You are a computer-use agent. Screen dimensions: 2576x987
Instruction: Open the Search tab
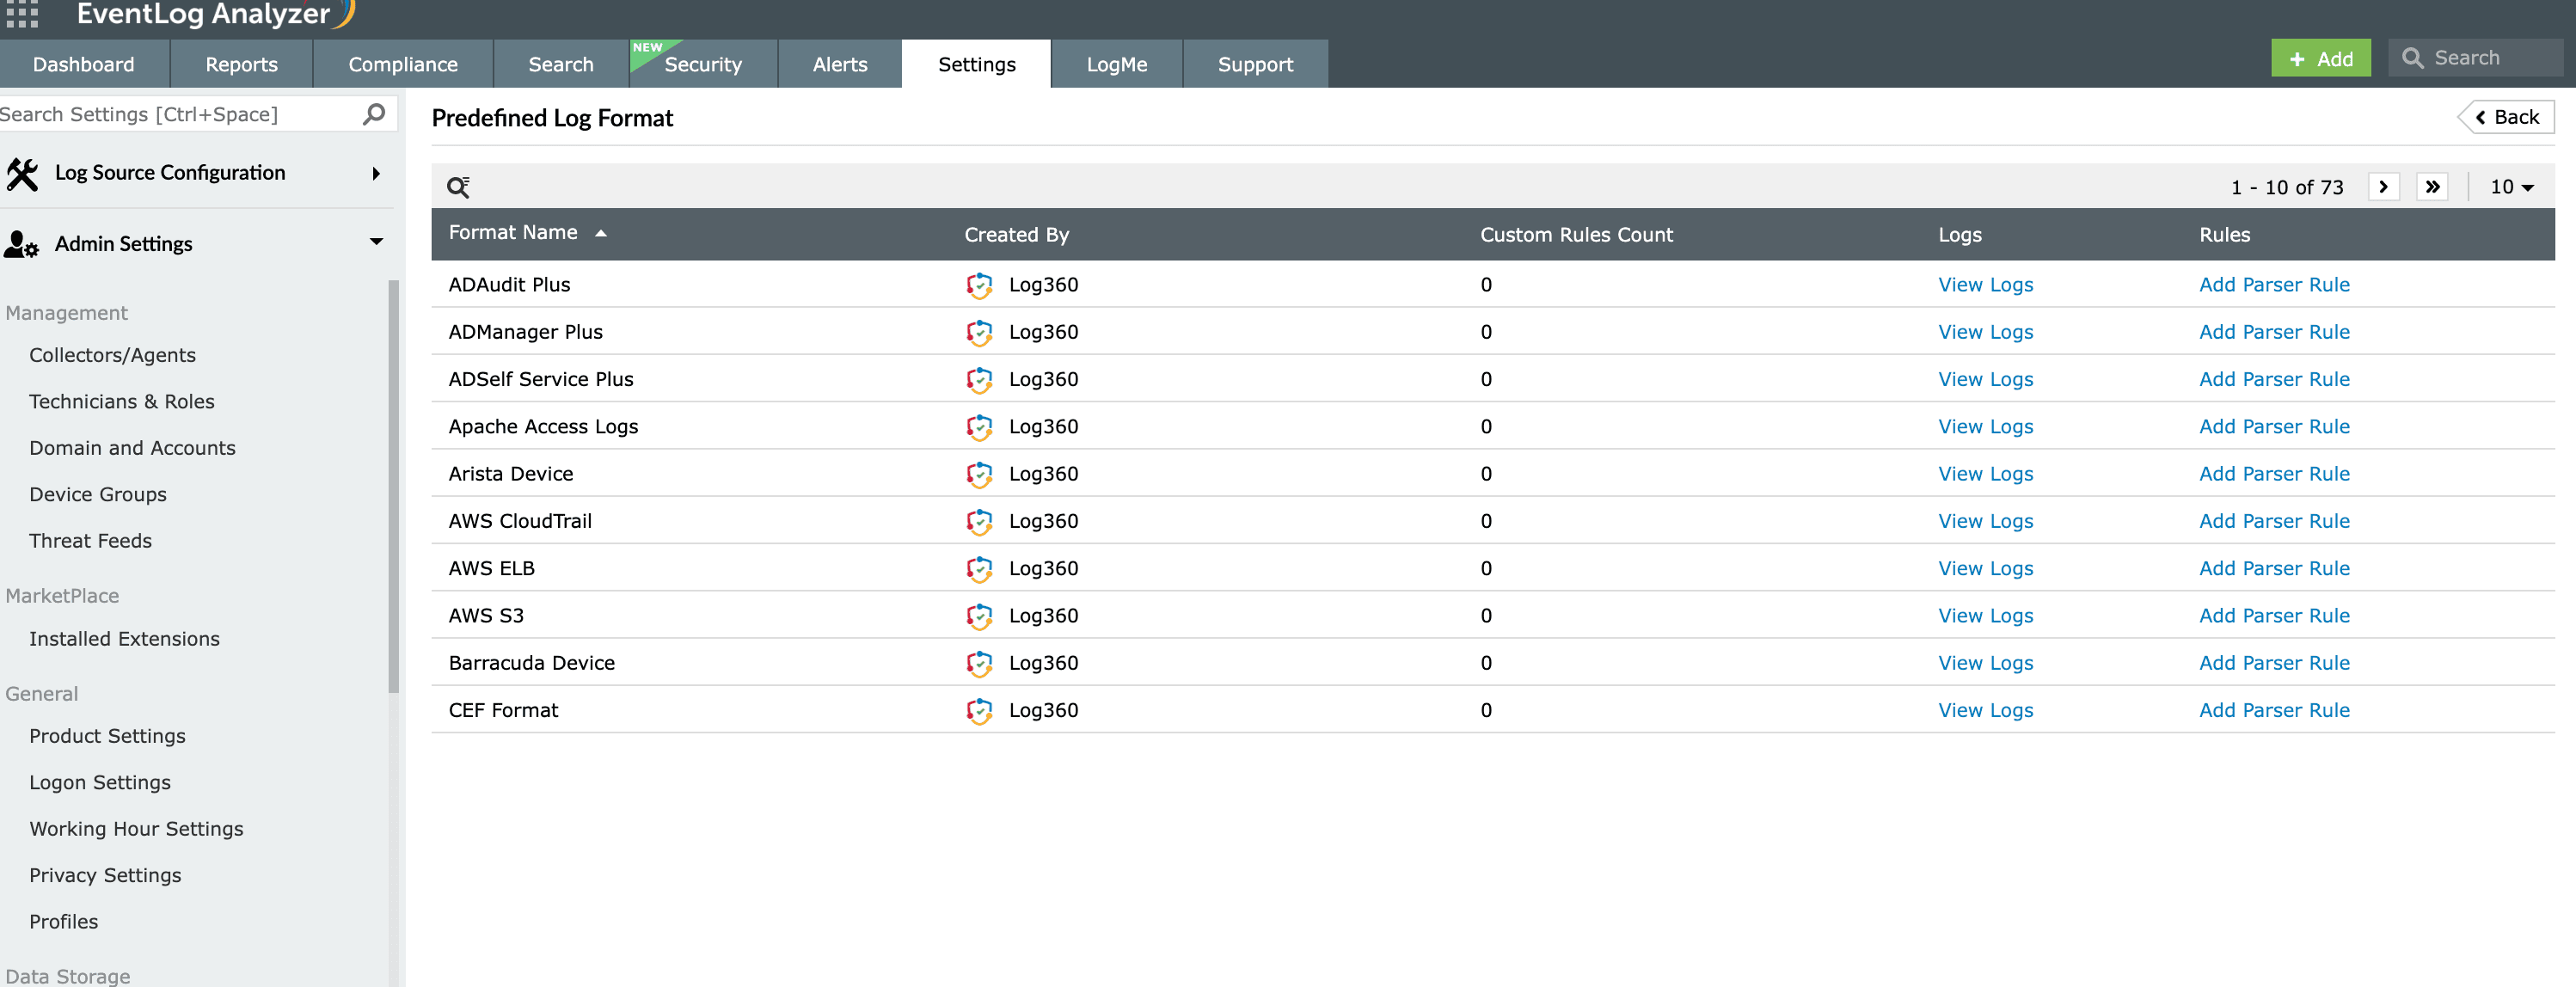pyautogui.click(x=561, y=64)
